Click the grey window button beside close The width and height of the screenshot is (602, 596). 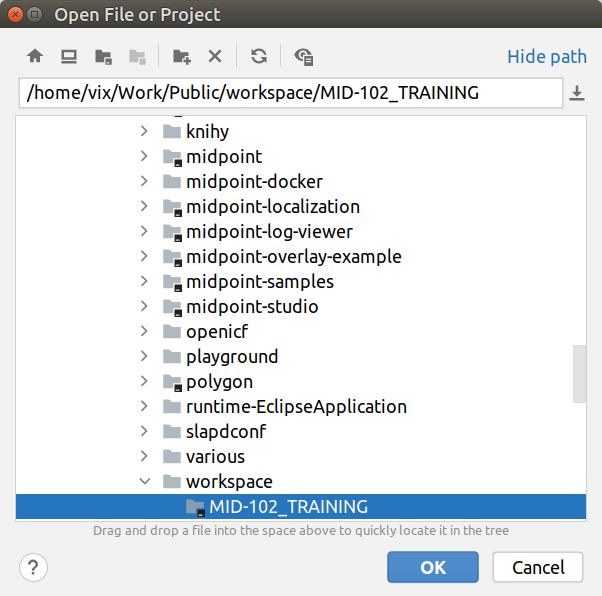click(x=35, y=15)
